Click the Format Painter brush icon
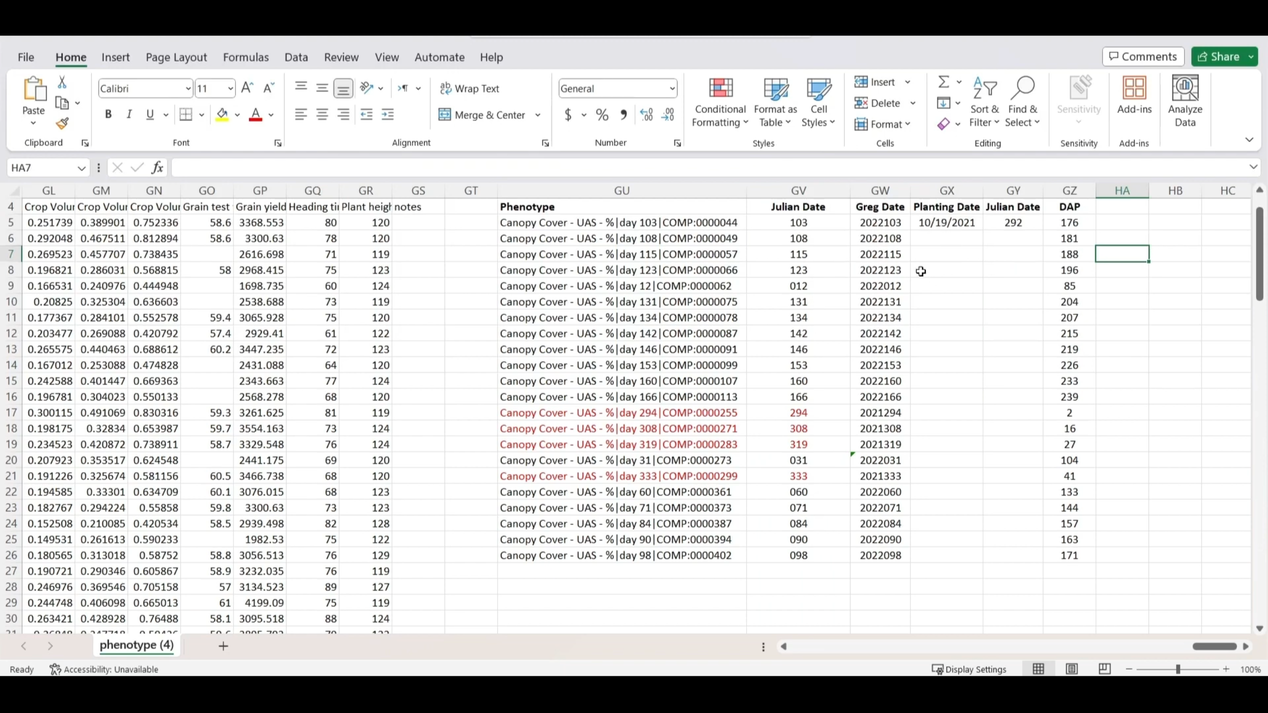This screenshot has width=1268, height=713. pyautogui.click(x=62, y=124)
